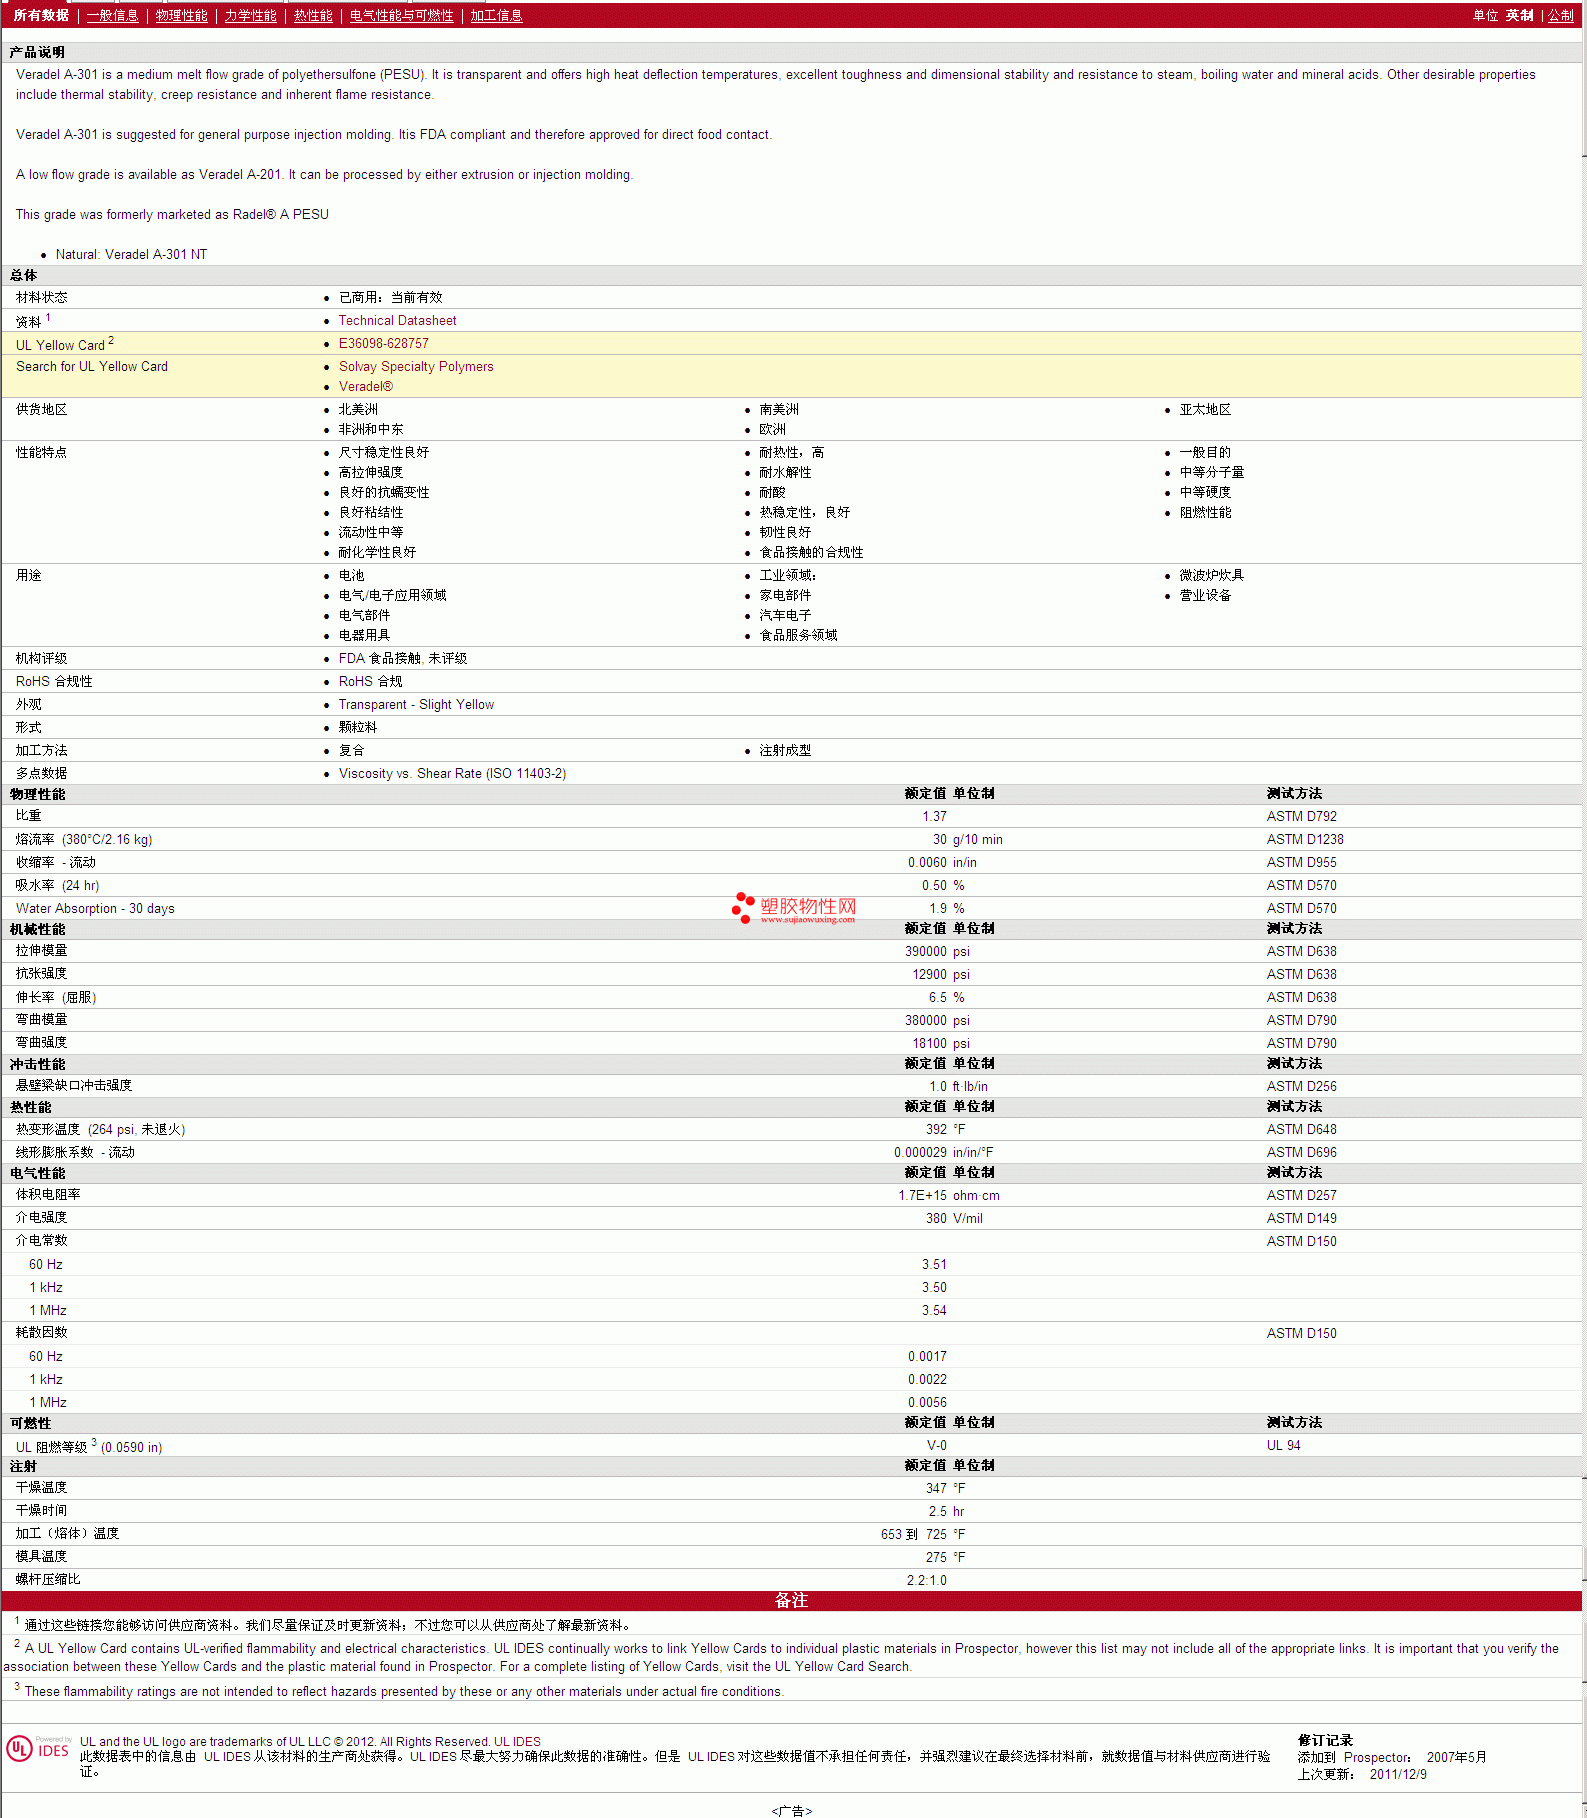Click the 资料 footnote 1 superscript
Viewport: 1587px width, 1818px height.
[x=48, y=318]
